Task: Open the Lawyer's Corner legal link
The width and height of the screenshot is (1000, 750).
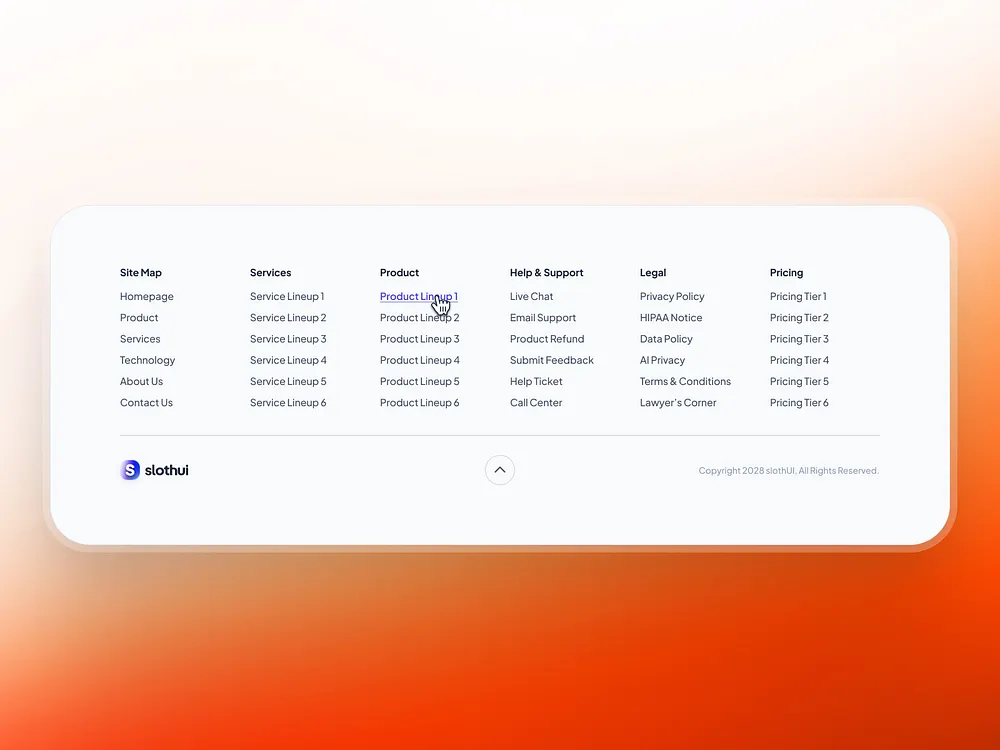Action: click(677, 402)
